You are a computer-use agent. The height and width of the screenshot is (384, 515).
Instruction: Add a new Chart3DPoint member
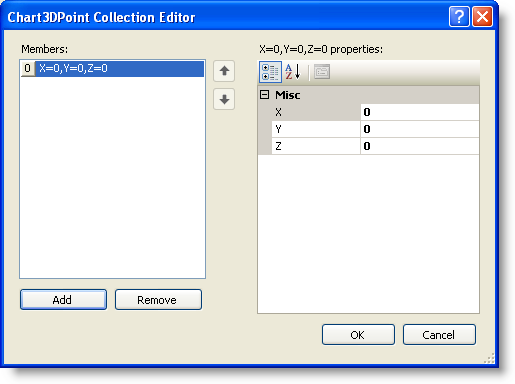click(63, 300)
